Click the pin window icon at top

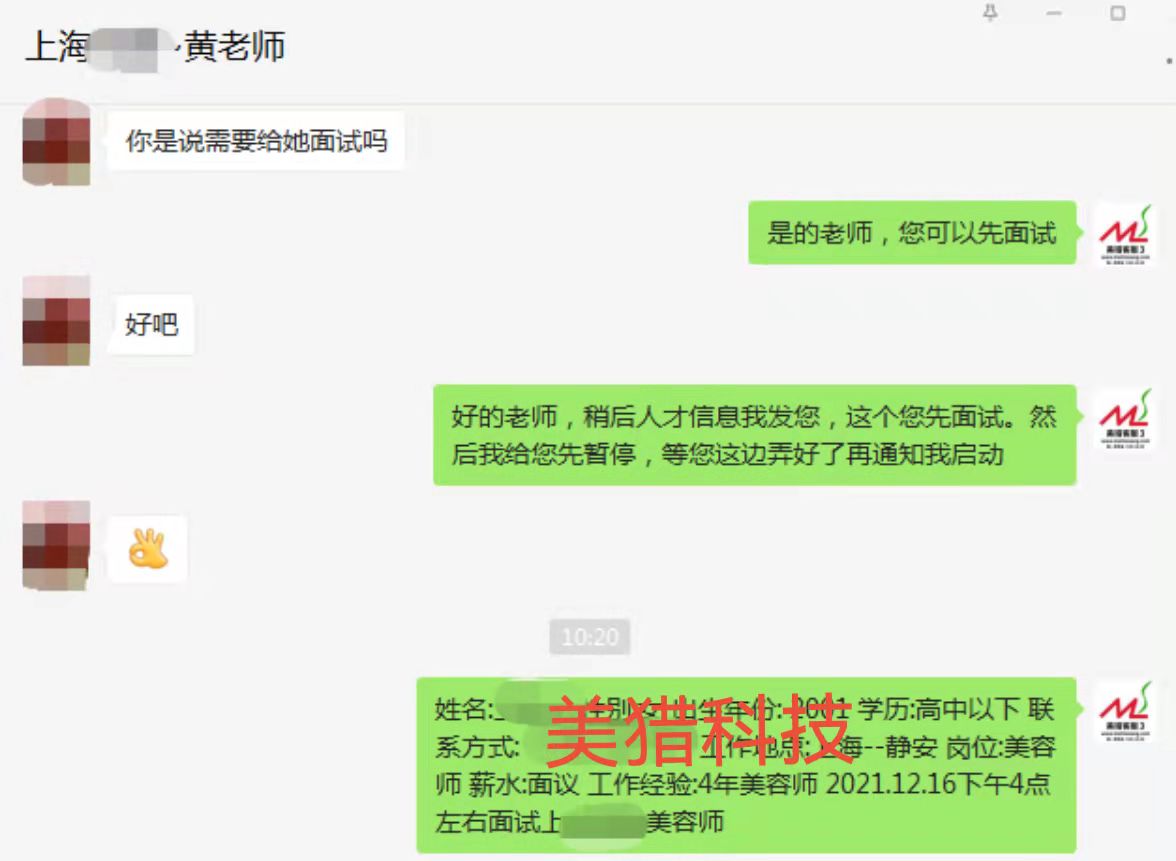coord(990,12)
